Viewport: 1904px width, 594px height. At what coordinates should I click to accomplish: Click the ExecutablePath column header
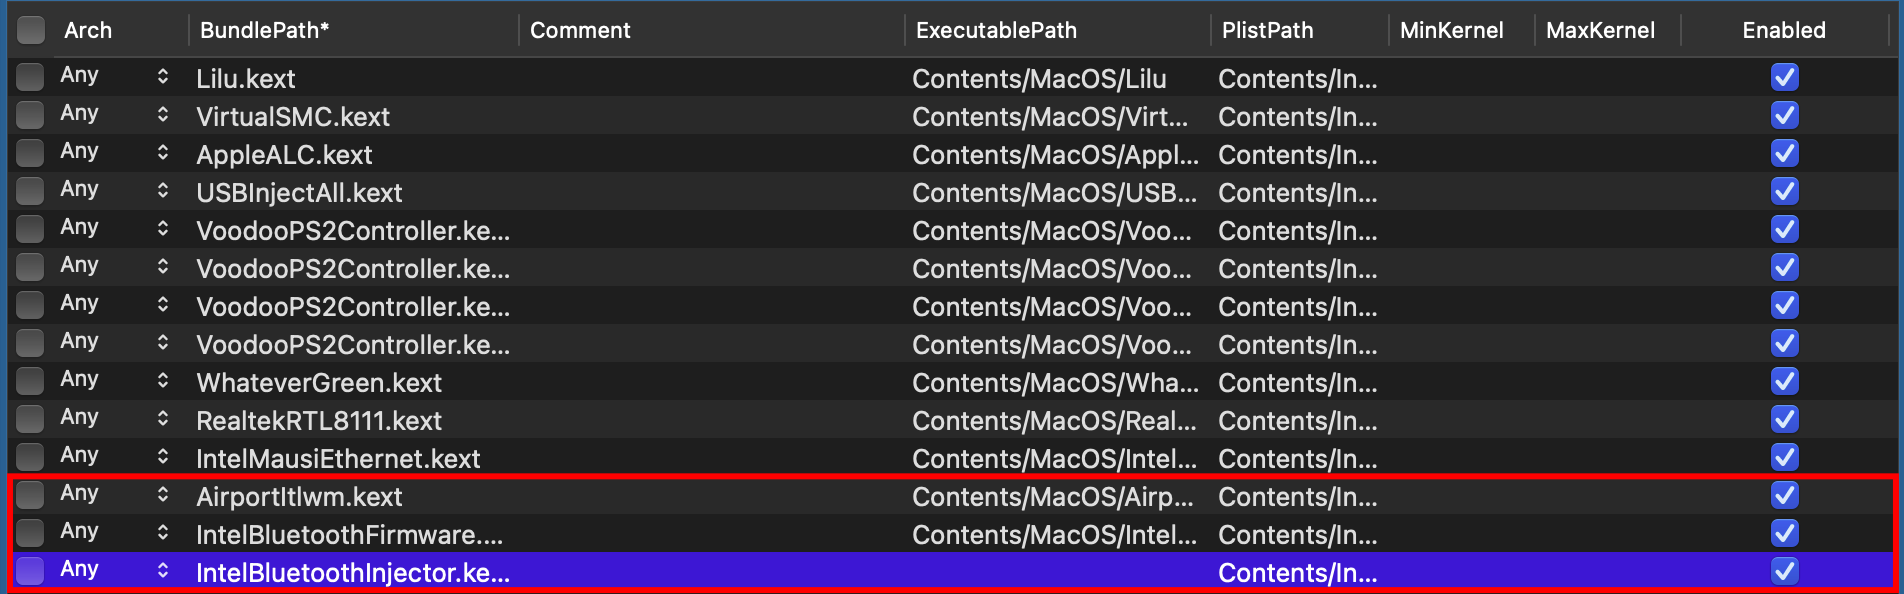[x=996, y=30]
